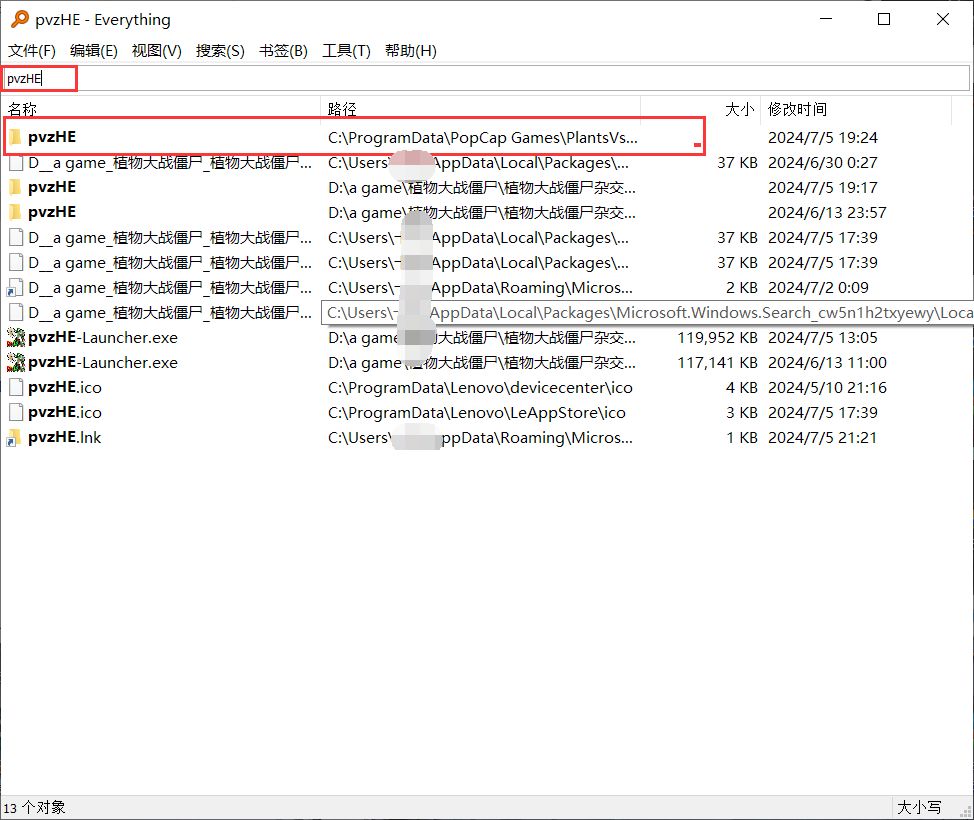
Task: Select the pvzHE.lnk file name
Action: pyautogui.click(x=65, y=437)
